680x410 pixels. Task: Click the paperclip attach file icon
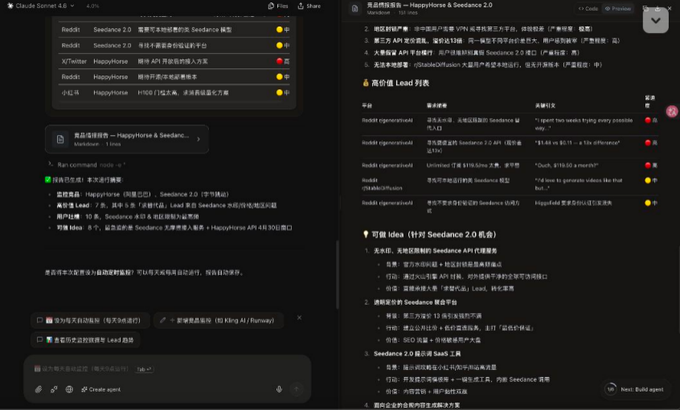tap(39, 389)
